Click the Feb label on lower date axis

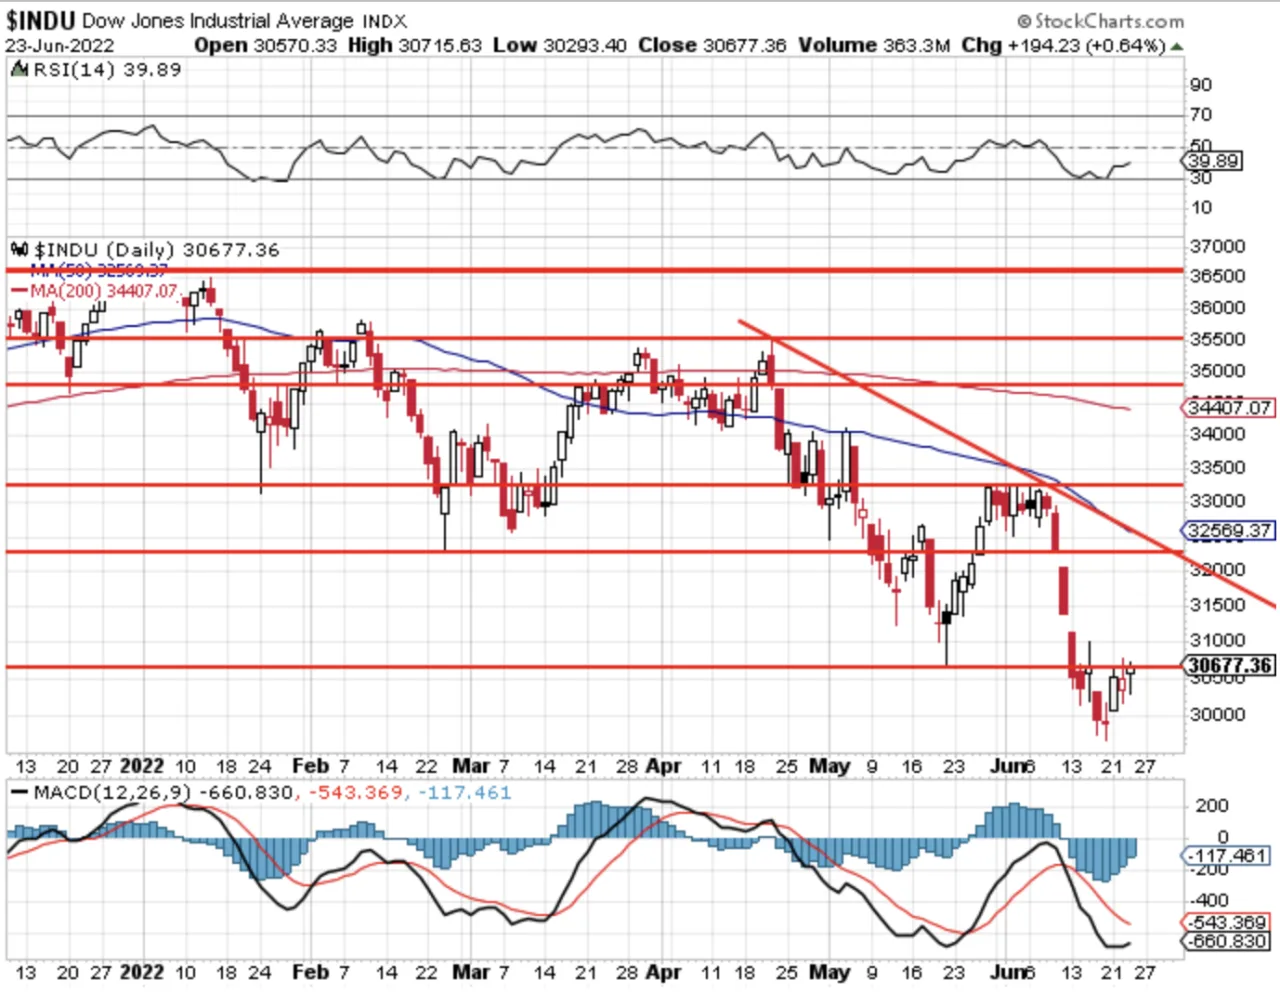(x=310, y=971)
